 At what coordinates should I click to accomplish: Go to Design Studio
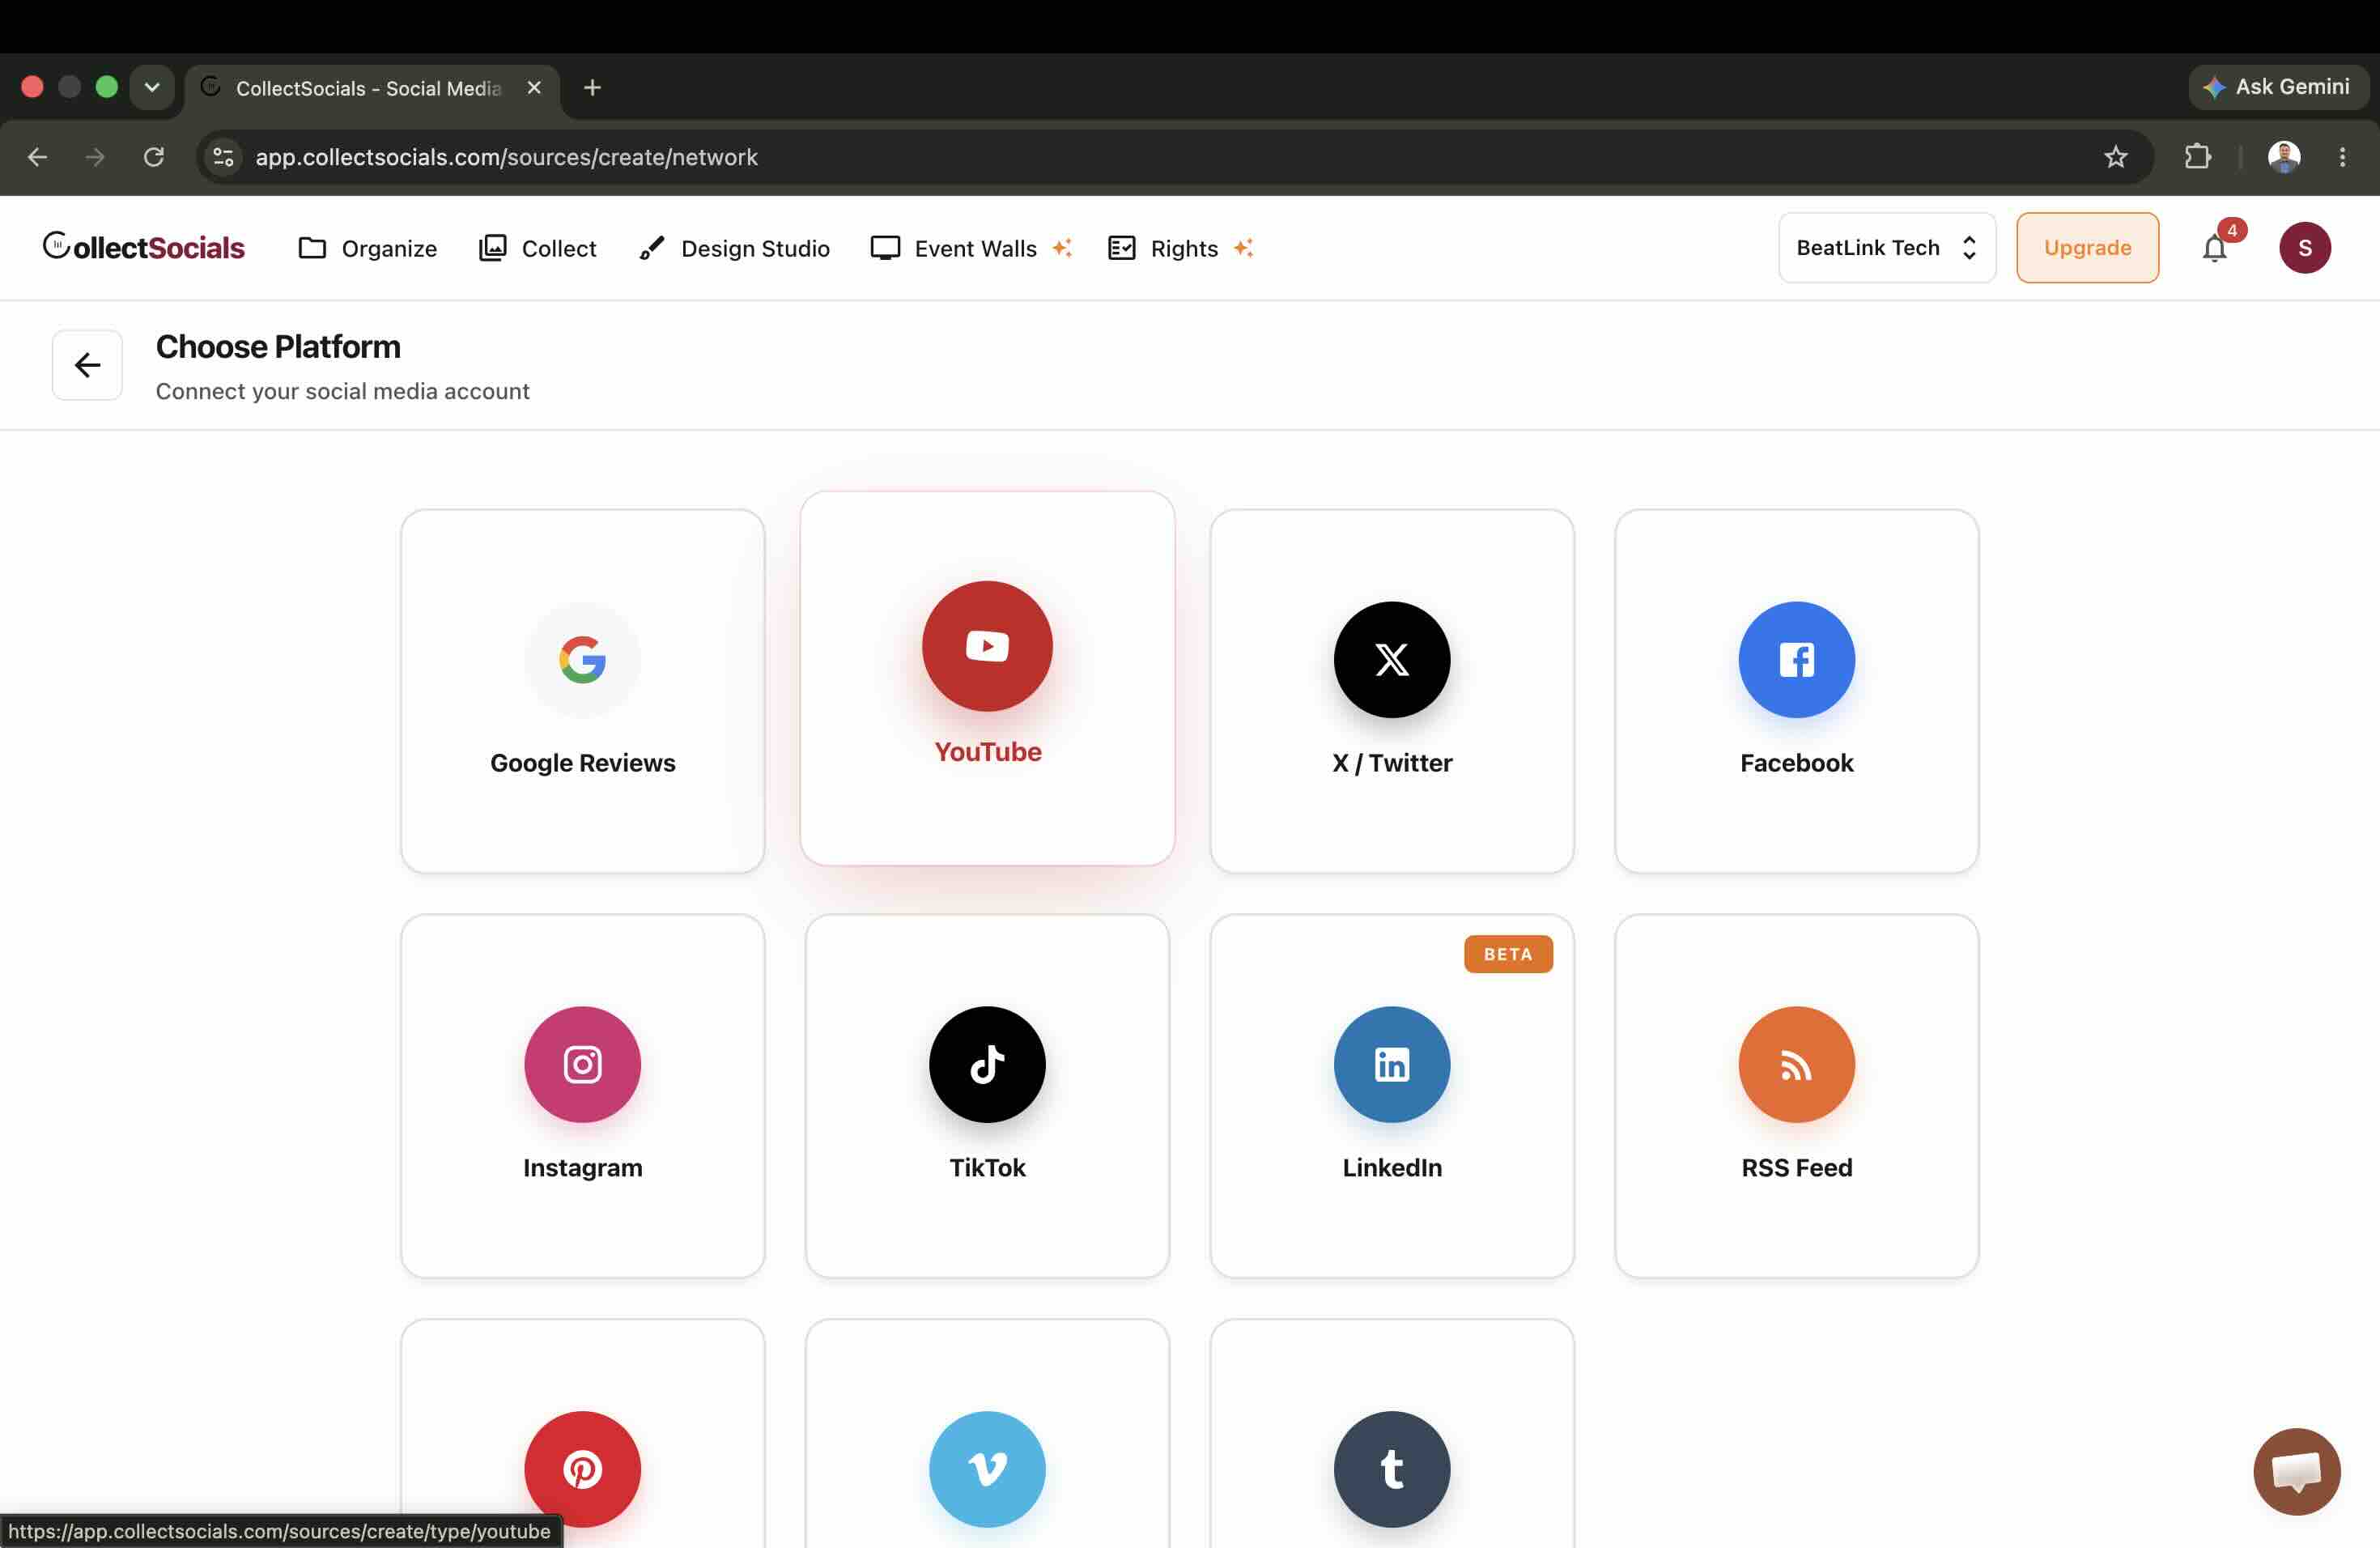734,248
